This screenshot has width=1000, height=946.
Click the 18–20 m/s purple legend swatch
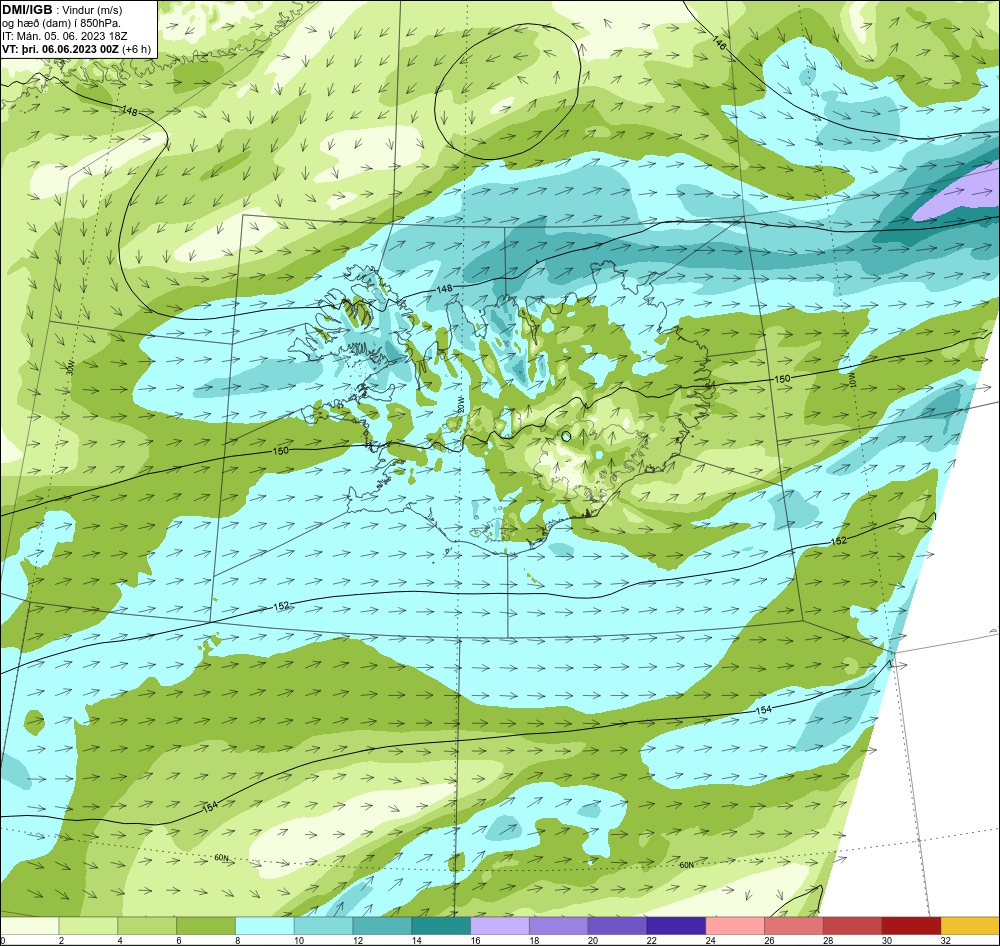coord(559,926)
